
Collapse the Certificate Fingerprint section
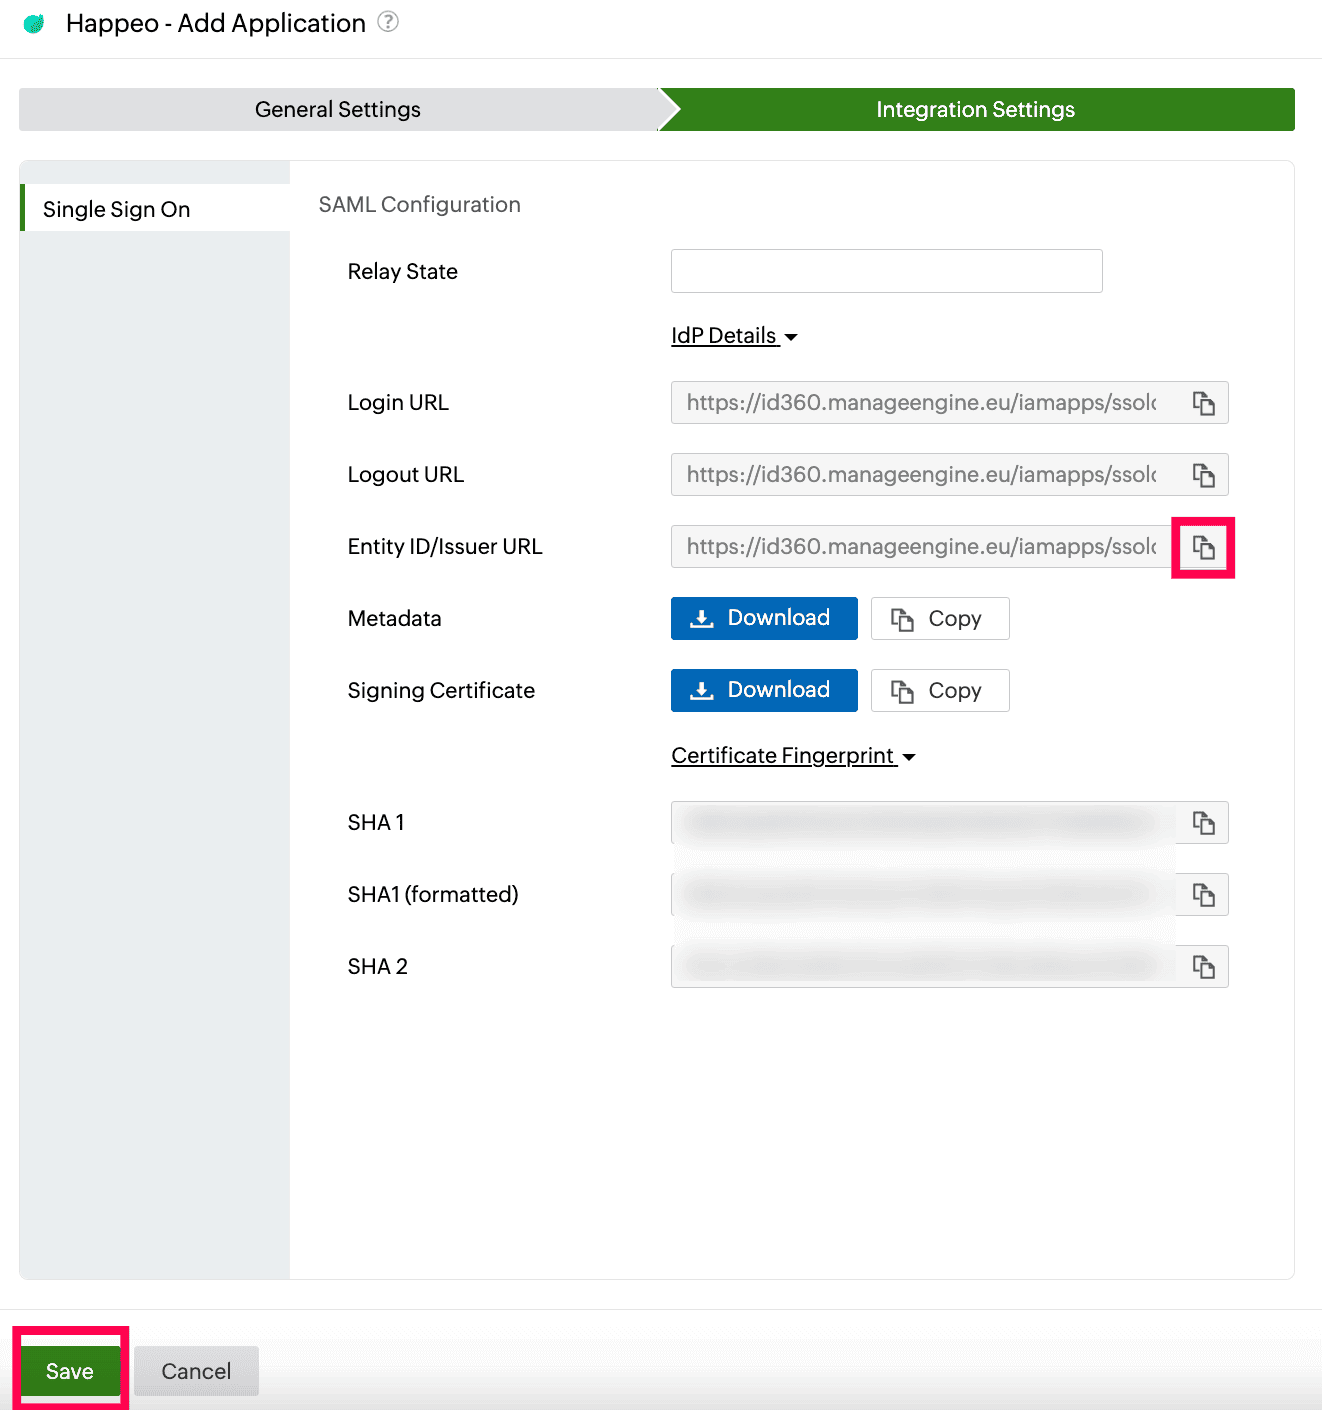click(x=793, y=756)
